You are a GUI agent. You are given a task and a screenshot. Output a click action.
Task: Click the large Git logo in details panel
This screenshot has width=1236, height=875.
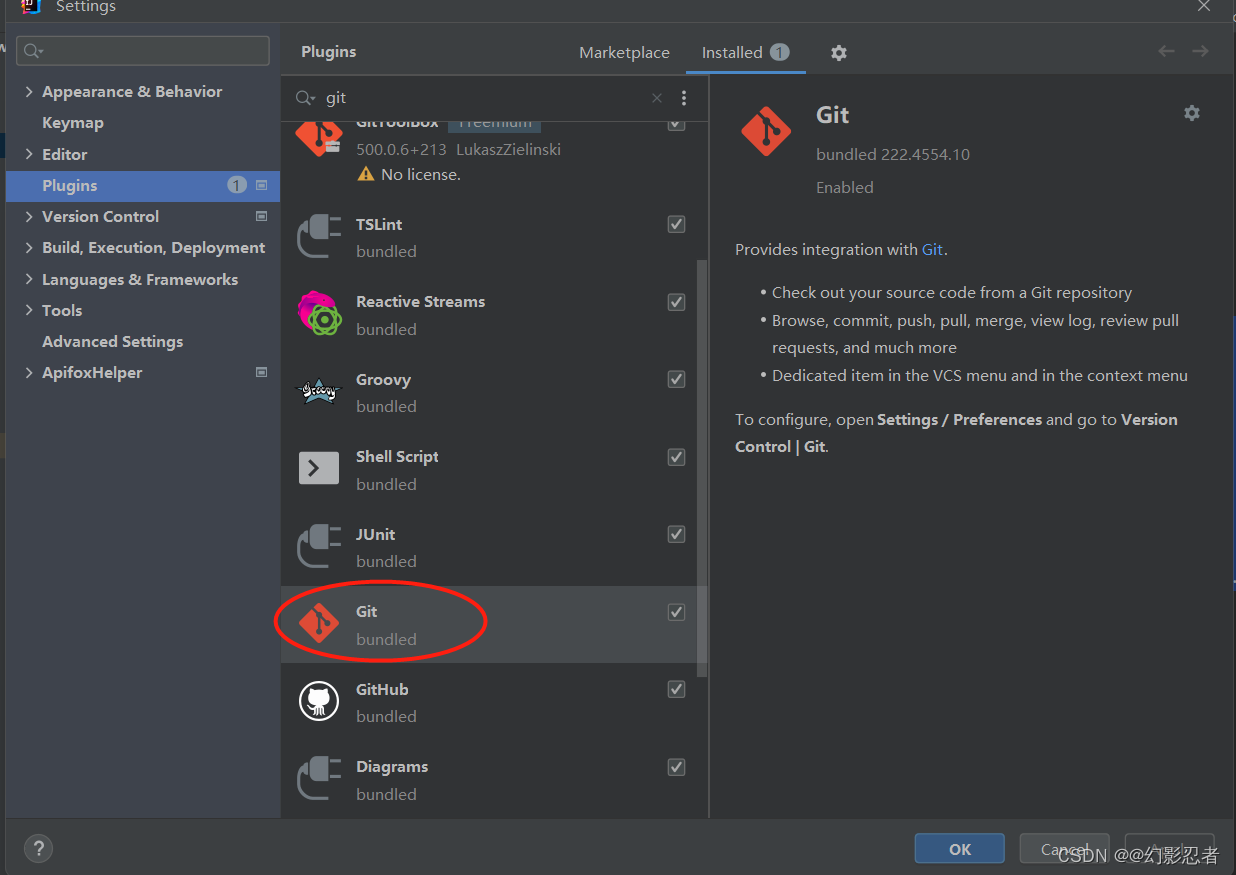pos(766,131)
